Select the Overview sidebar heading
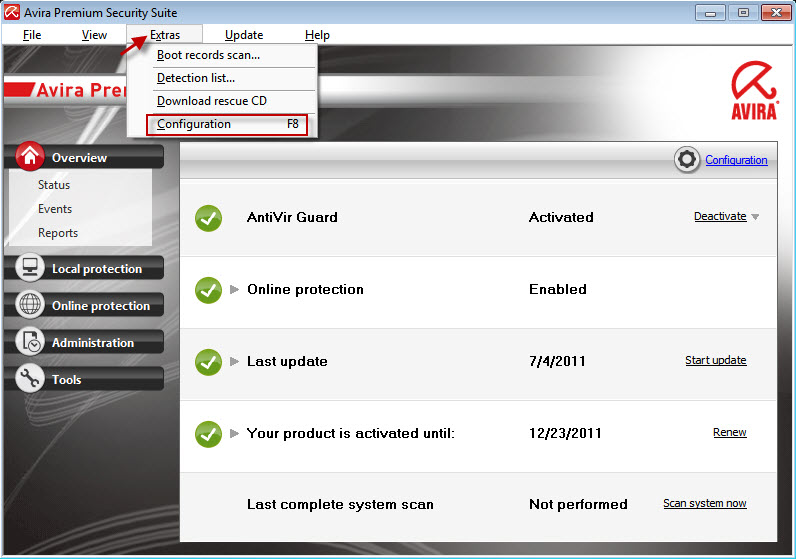Viewport: 796px width, 559px height. pyautogui.click(x=84, y=157)
